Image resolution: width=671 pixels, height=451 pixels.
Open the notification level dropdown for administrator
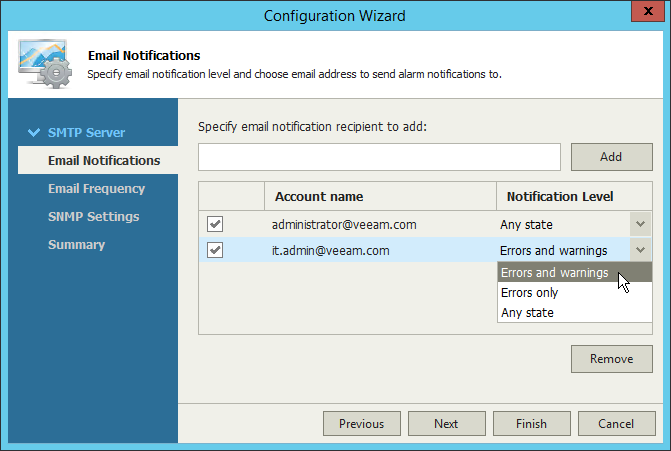tap(641, 225)
